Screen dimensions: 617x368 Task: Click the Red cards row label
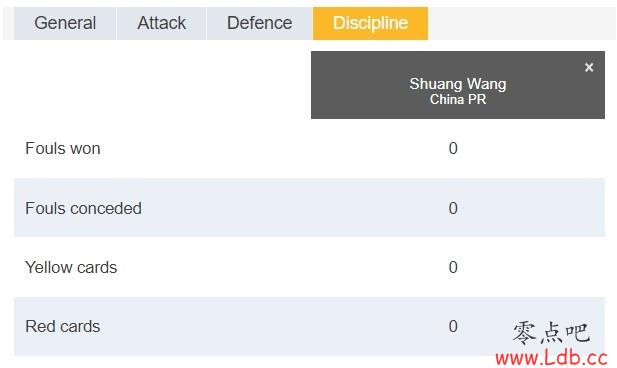point(63,327)
